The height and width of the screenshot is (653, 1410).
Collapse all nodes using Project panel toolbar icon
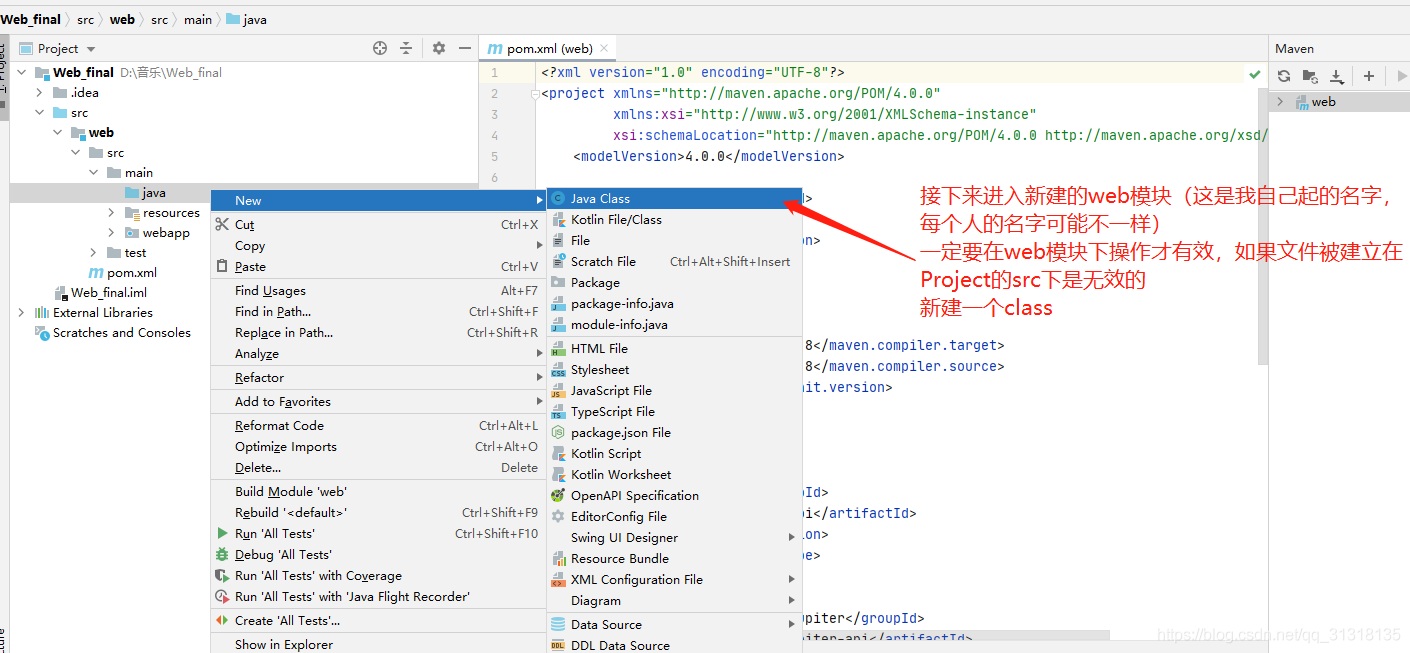coord(406,48)
